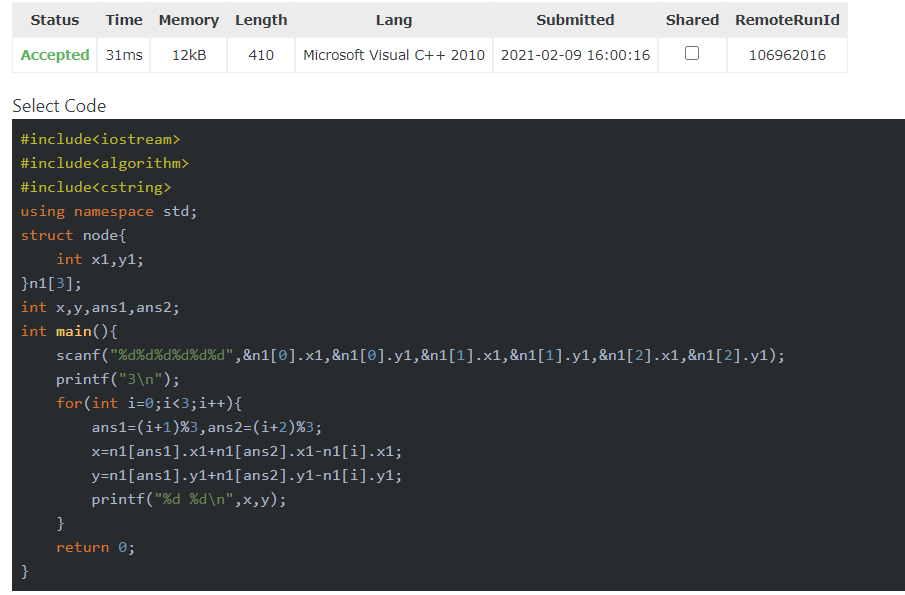Image resolution: width=905 pixels, height=595 pixels.
Task: Click the Memory column header
Action: pos(189,20)
